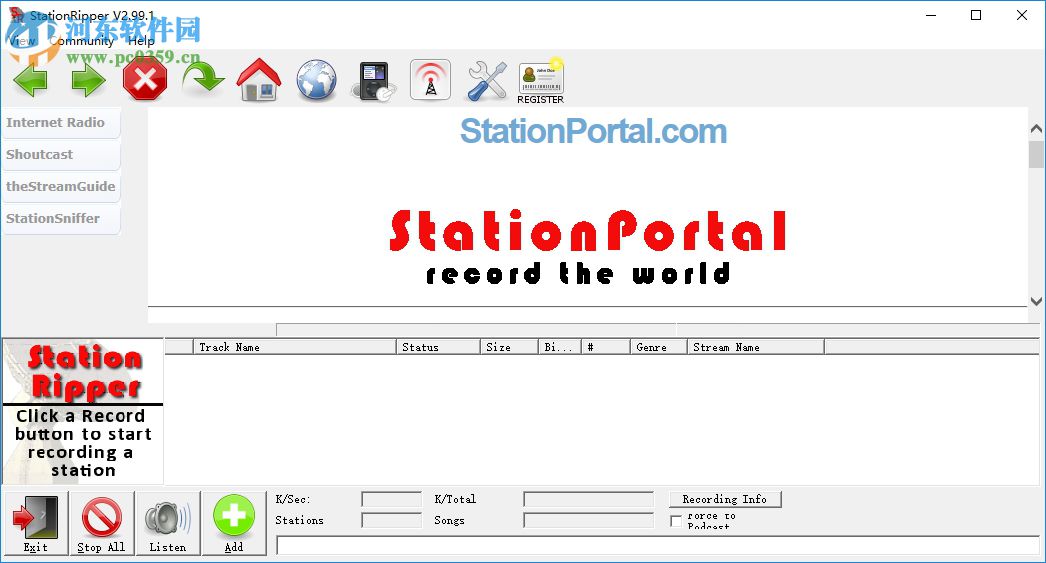Click the green Back arrow icon
This screenshot has width=1046, height=563.
(31, 81)
